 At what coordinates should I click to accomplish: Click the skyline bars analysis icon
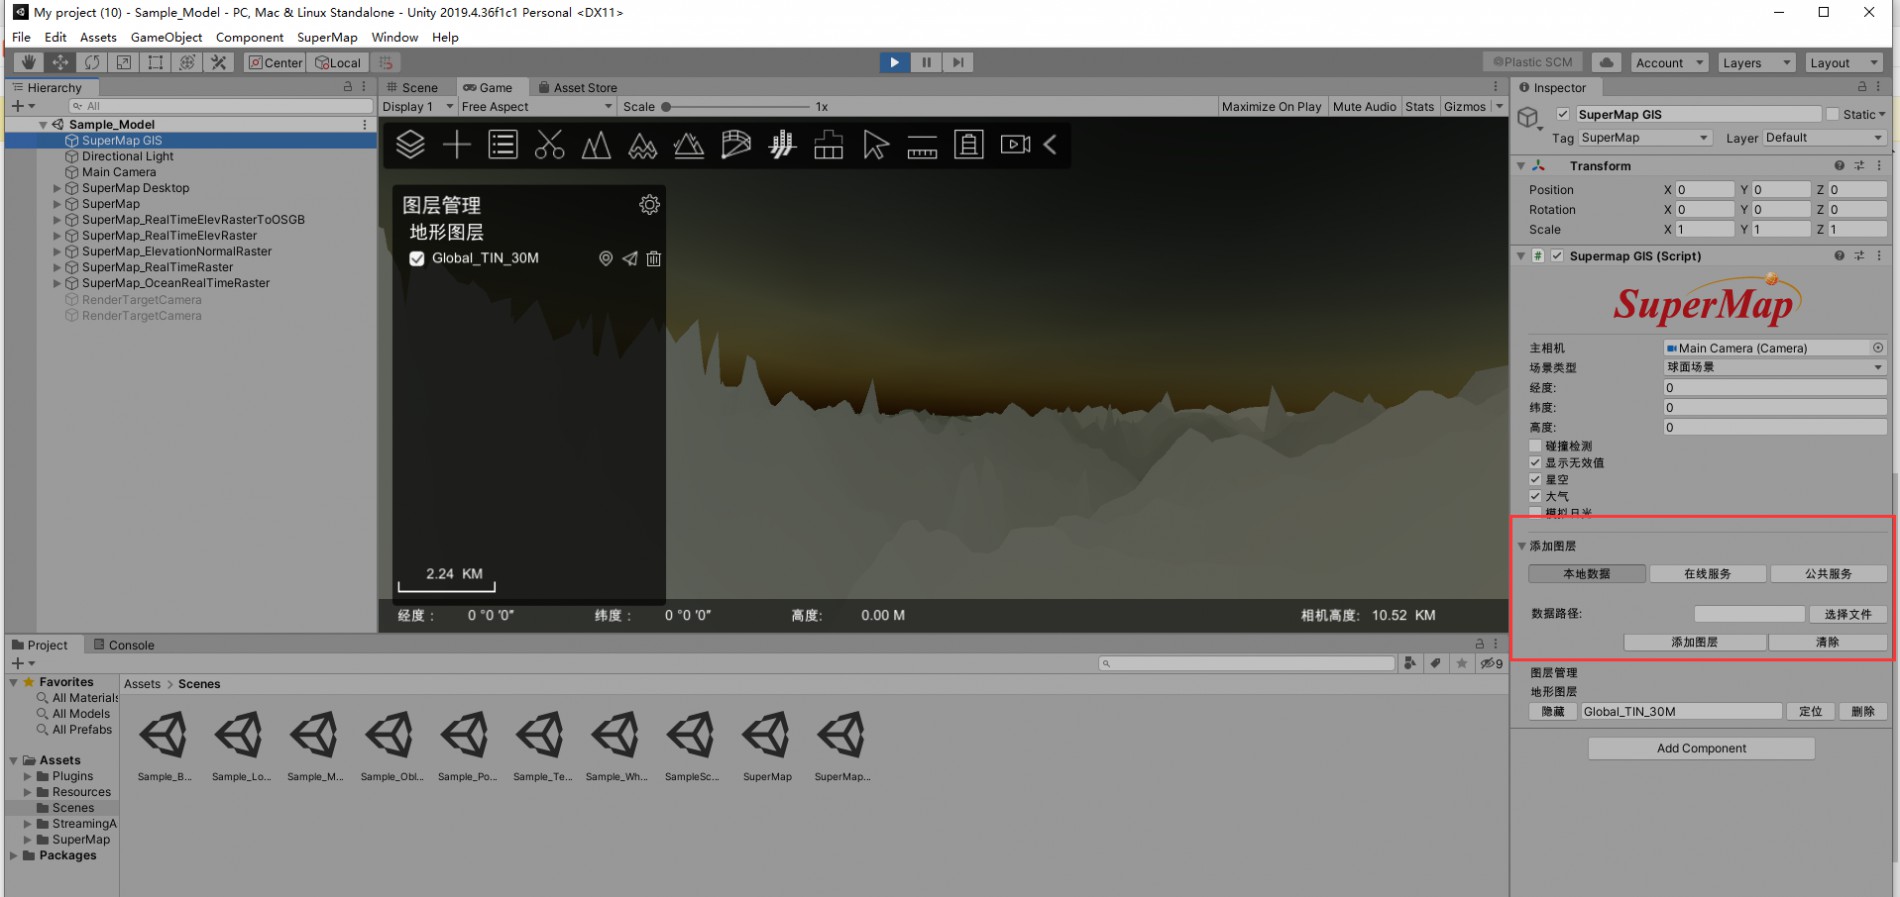tap(782, 145)
